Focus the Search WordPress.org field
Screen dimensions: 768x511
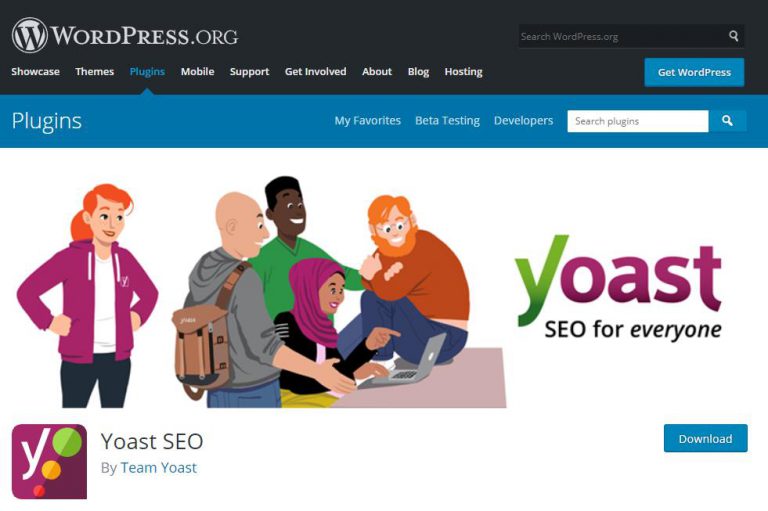coord(622,36)
